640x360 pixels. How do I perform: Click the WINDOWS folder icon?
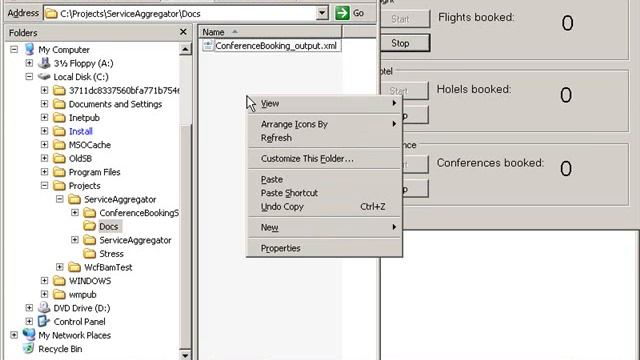coord(59,280)
